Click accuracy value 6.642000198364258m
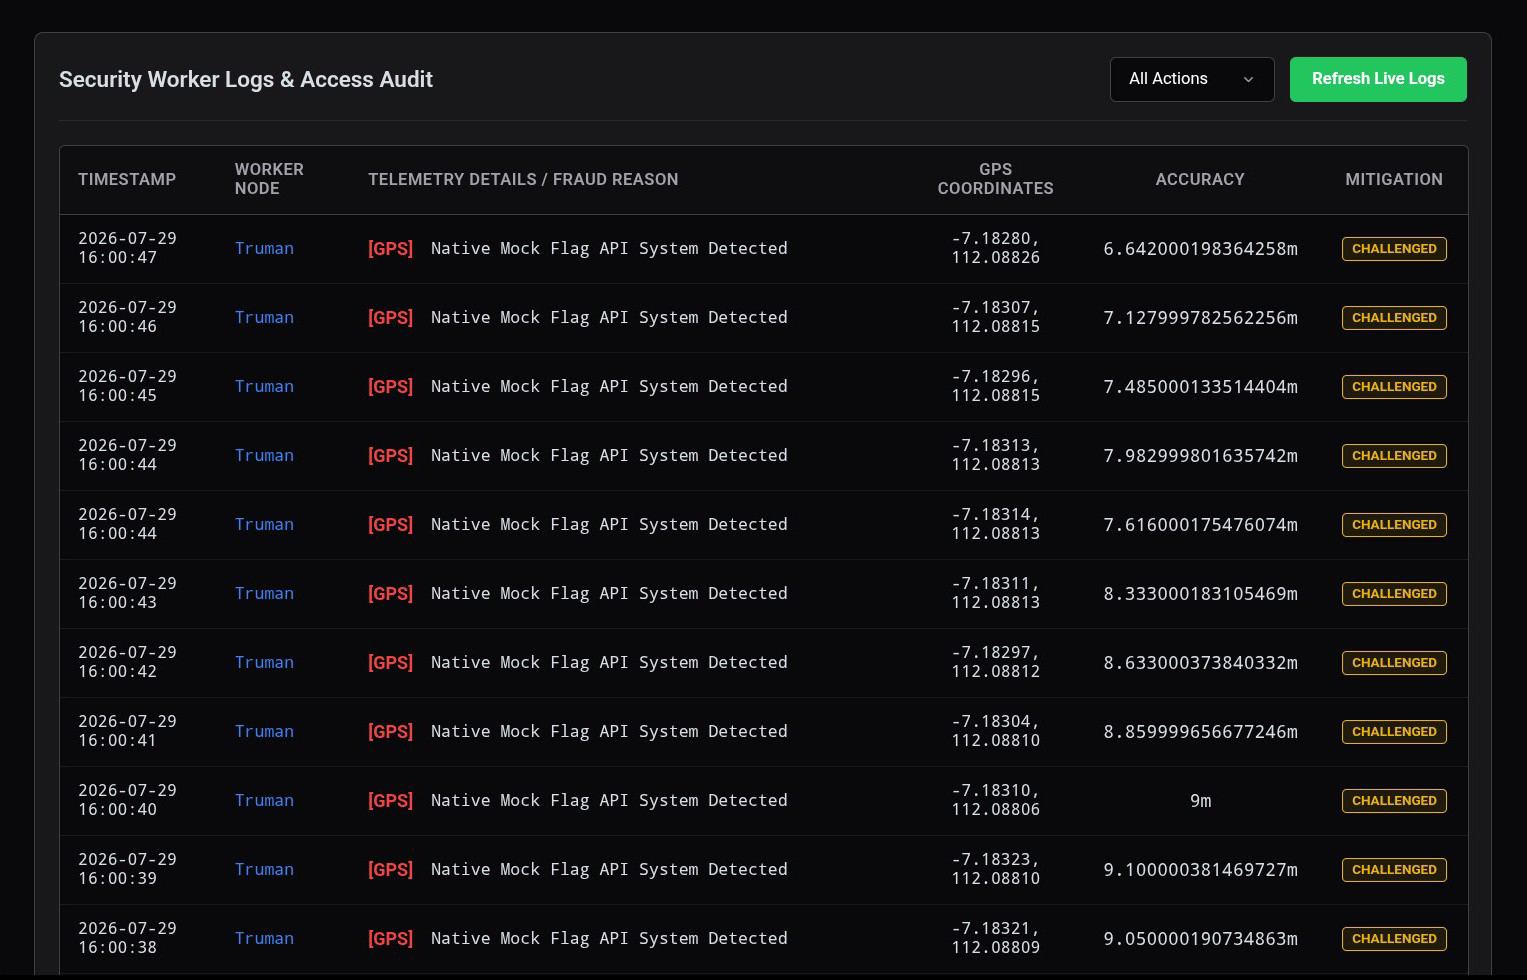Screen dimensions: 1527x980 click(1200, 248)
